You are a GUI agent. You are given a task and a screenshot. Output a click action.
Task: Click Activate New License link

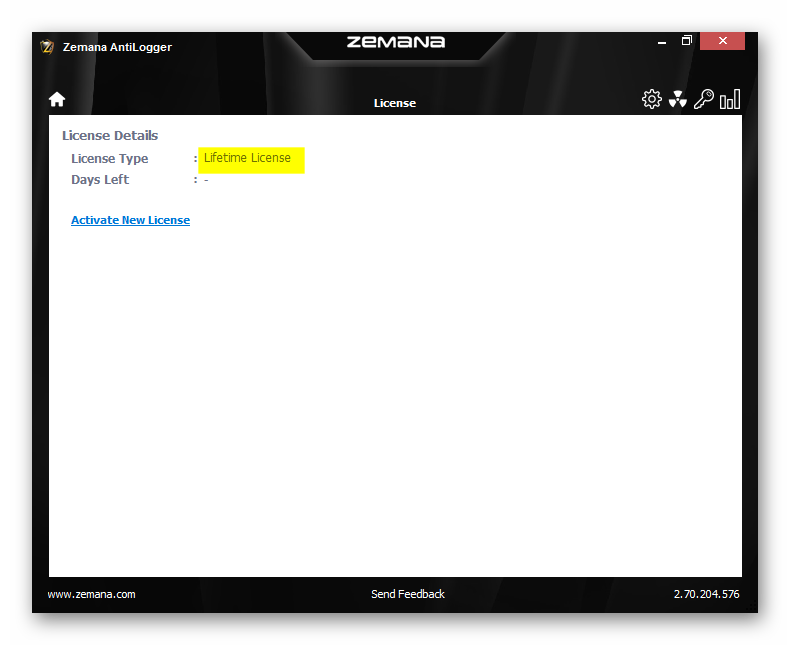pyautogui.click(x=130, y=220)
